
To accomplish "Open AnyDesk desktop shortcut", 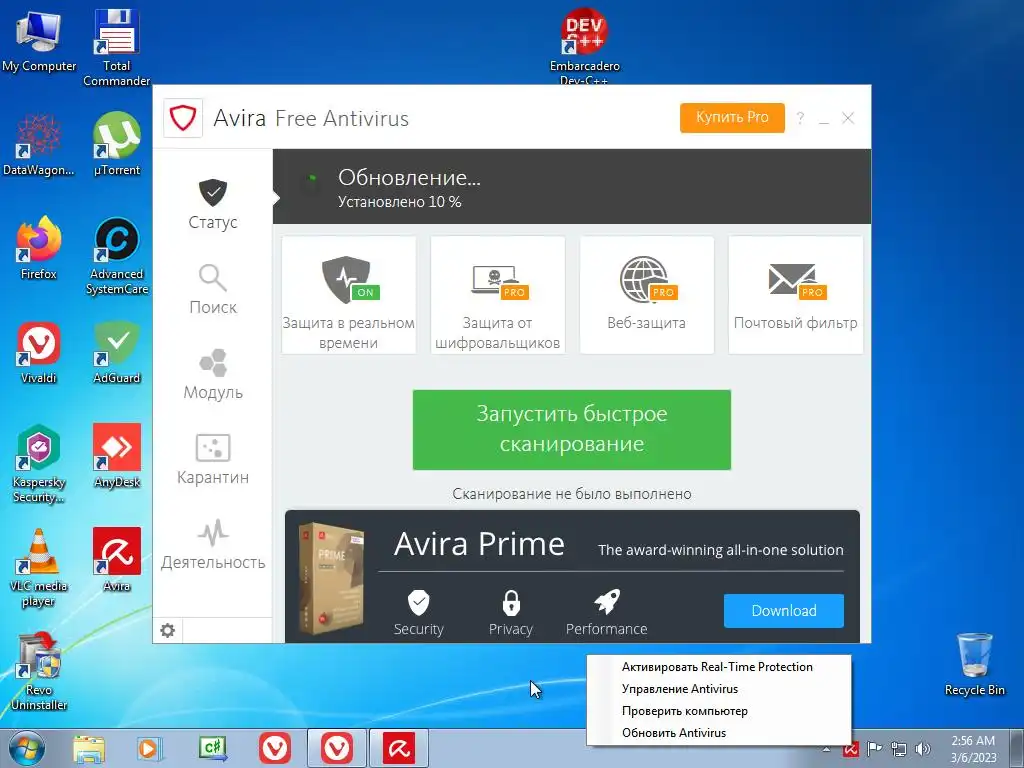I will pyautogui.click(x=116, y=456).
